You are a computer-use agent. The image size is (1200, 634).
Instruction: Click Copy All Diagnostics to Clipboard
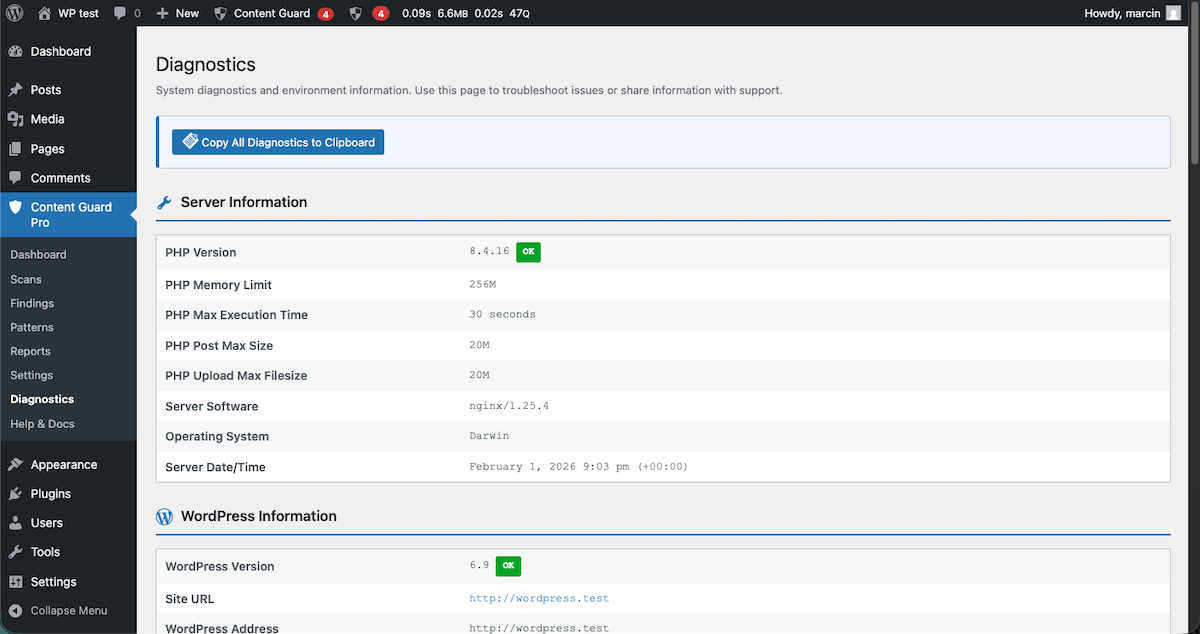[277, 141]
